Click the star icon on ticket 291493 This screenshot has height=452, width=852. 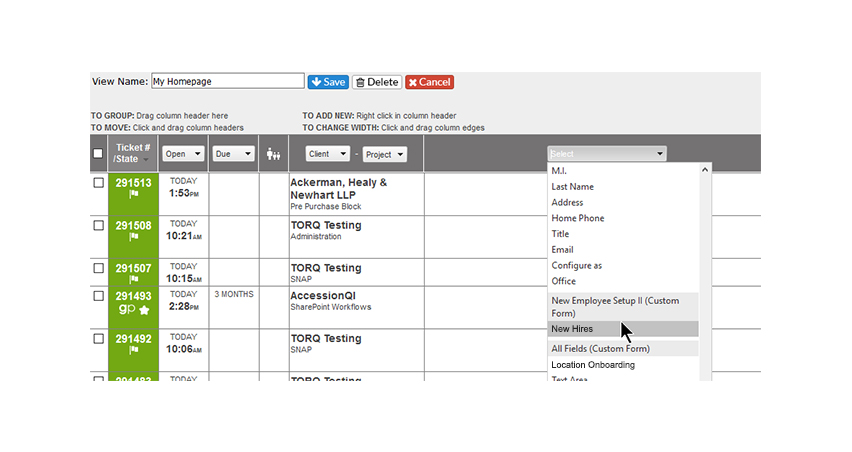(x=144, y=310)
